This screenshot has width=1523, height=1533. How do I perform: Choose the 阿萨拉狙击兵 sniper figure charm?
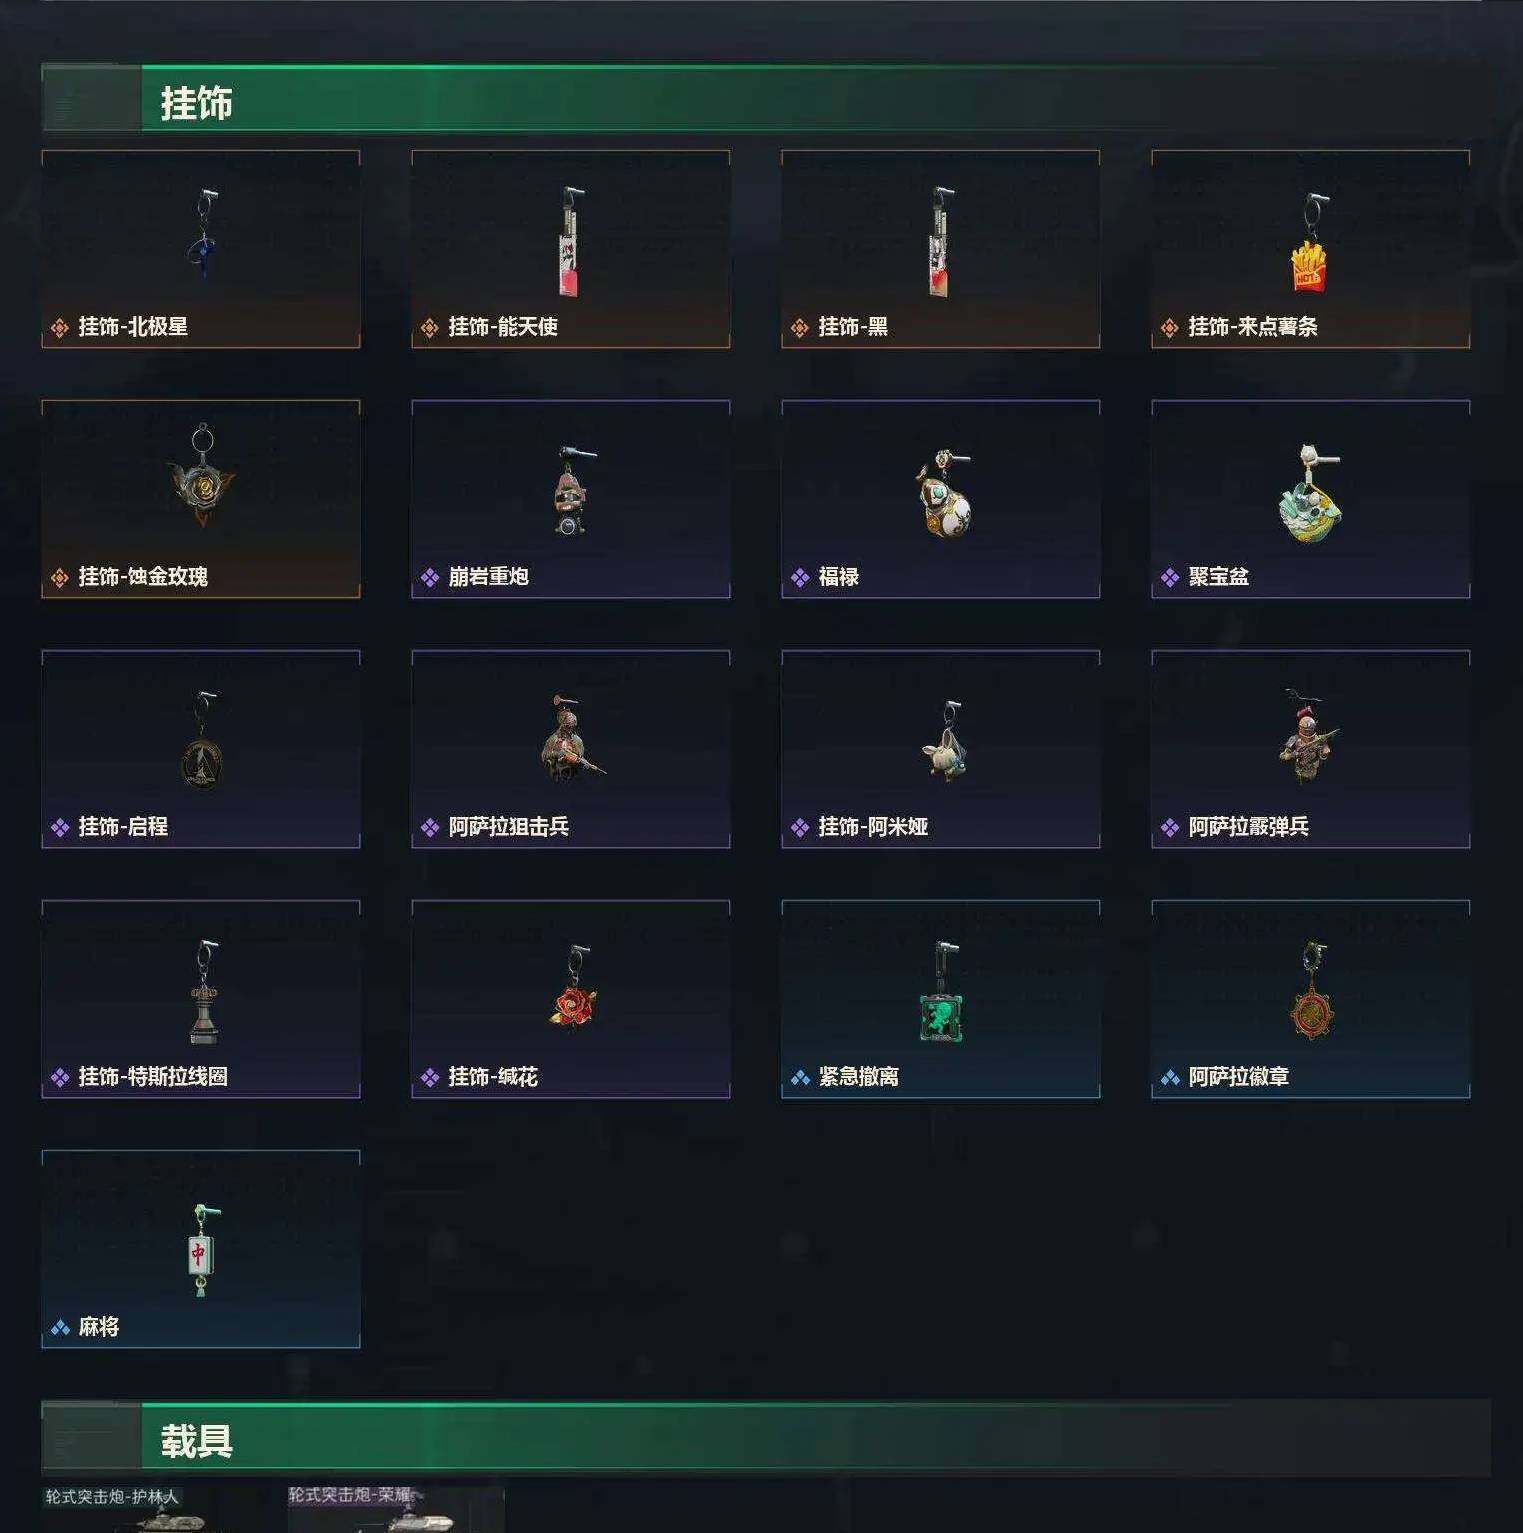coord(571,738)
